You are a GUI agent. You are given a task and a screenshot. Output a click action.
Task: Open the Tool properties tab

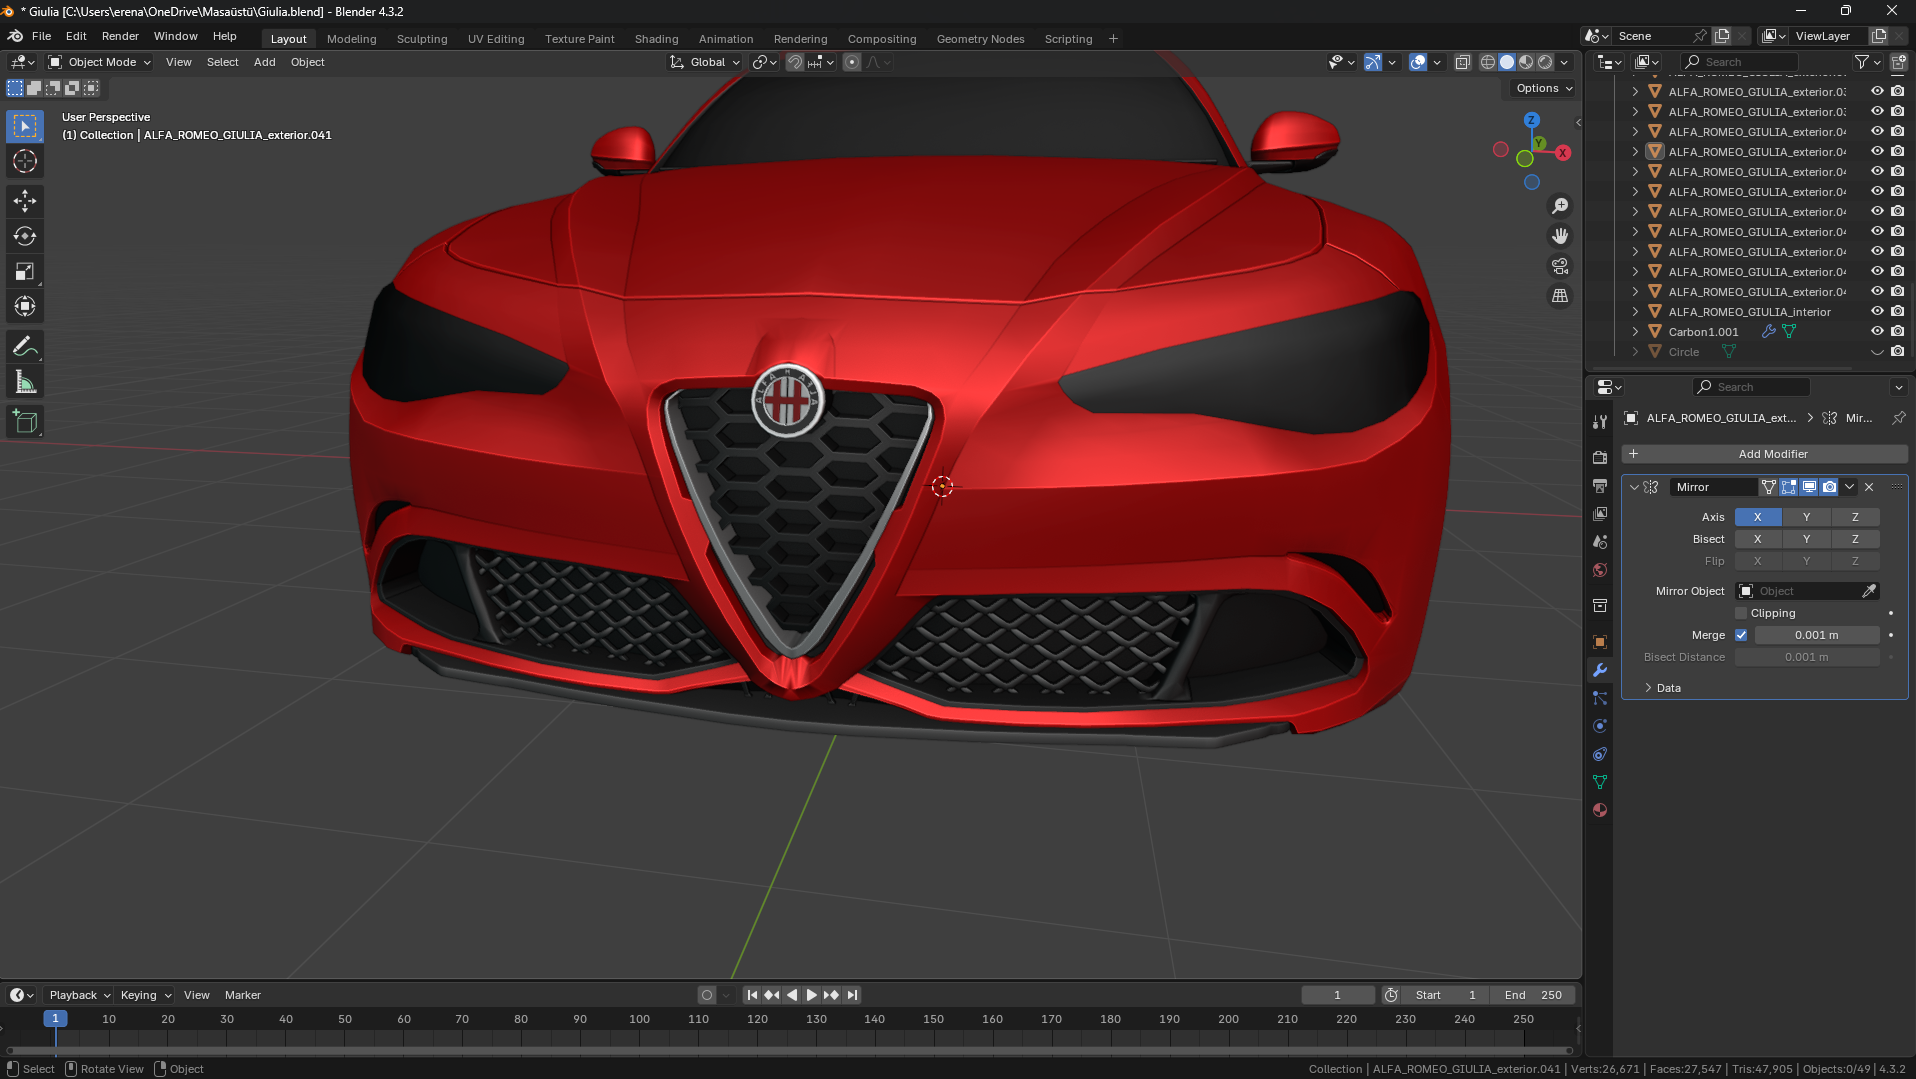[1600, 422]
